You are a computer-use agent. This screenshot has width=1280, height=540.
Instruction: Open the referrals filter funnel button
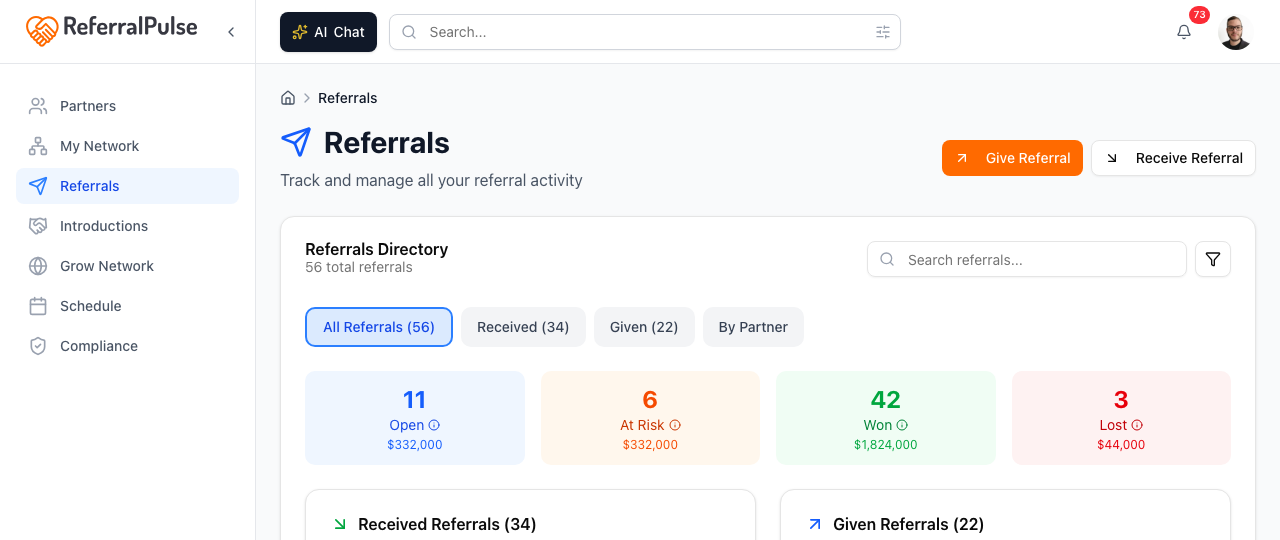1213,259
